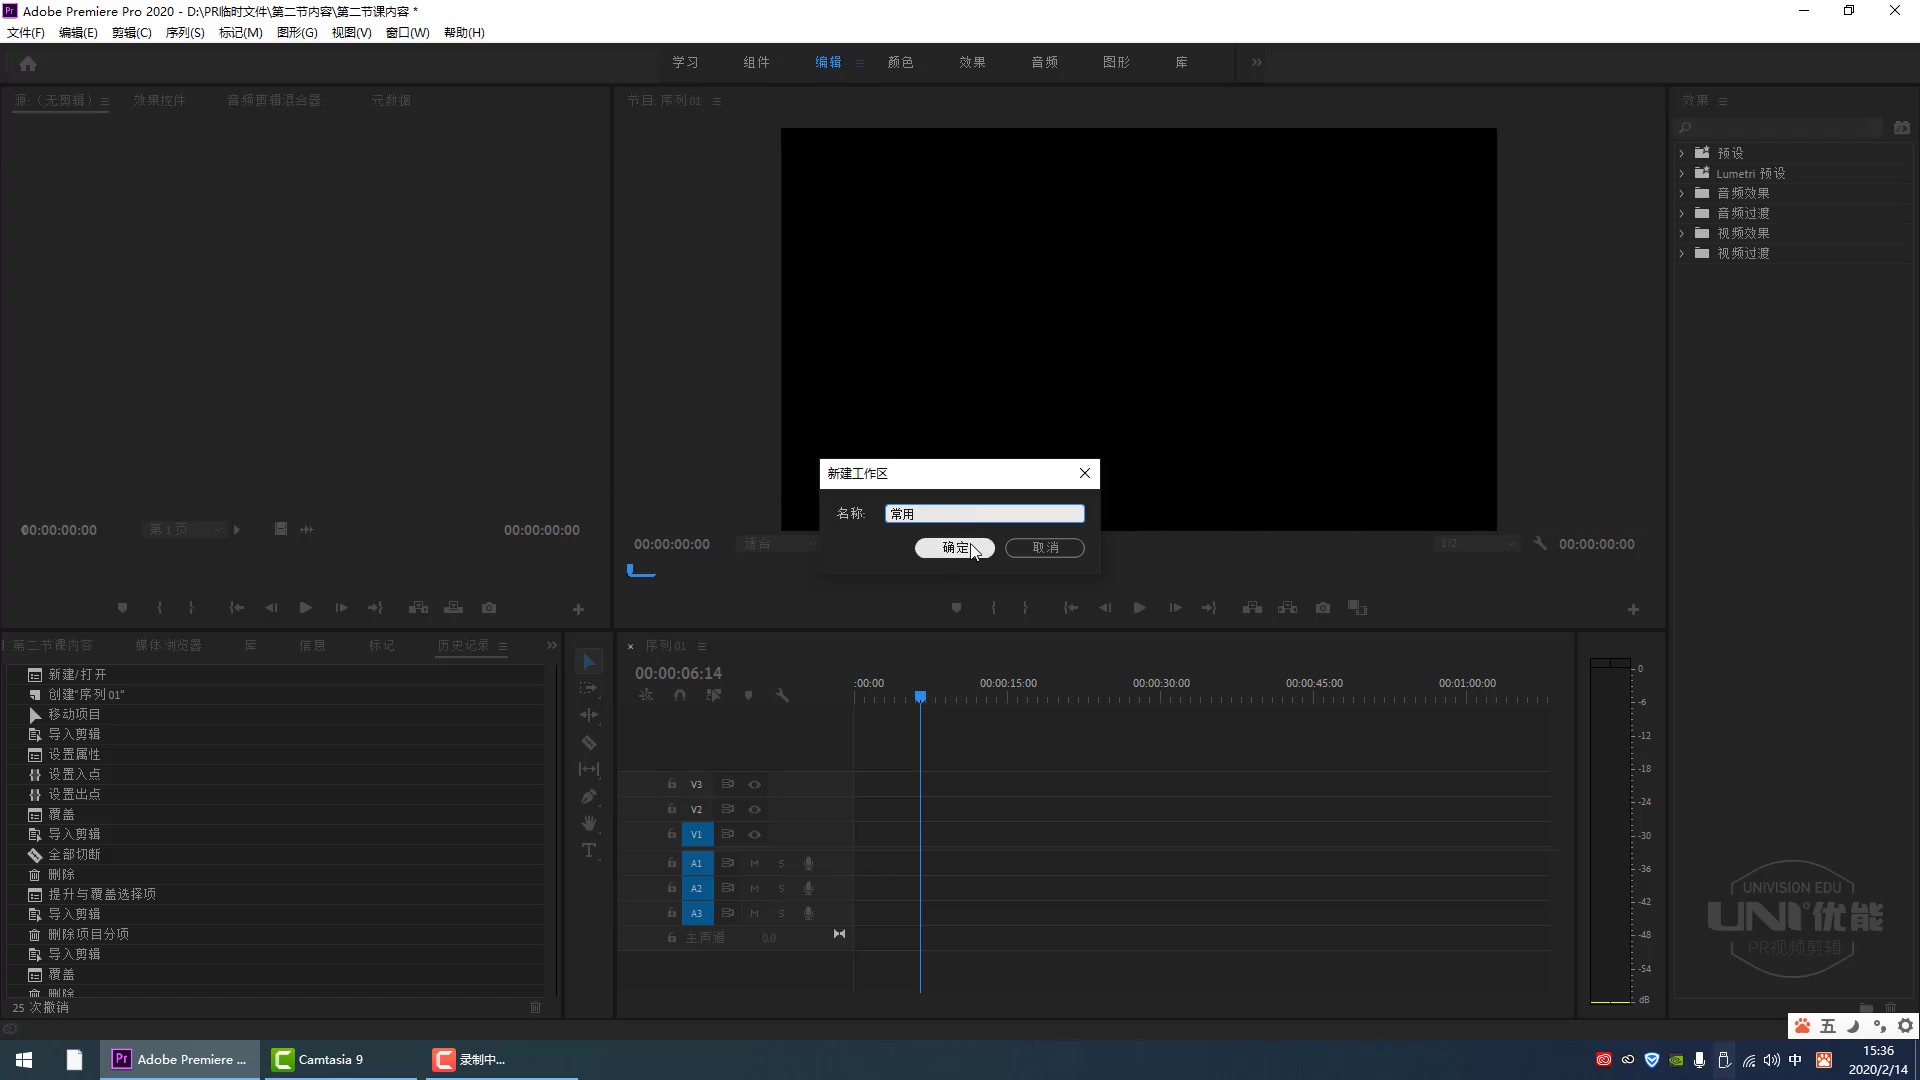Click 取消 to cancel the dialog

pyautogui.click(x=1045, y=548)
